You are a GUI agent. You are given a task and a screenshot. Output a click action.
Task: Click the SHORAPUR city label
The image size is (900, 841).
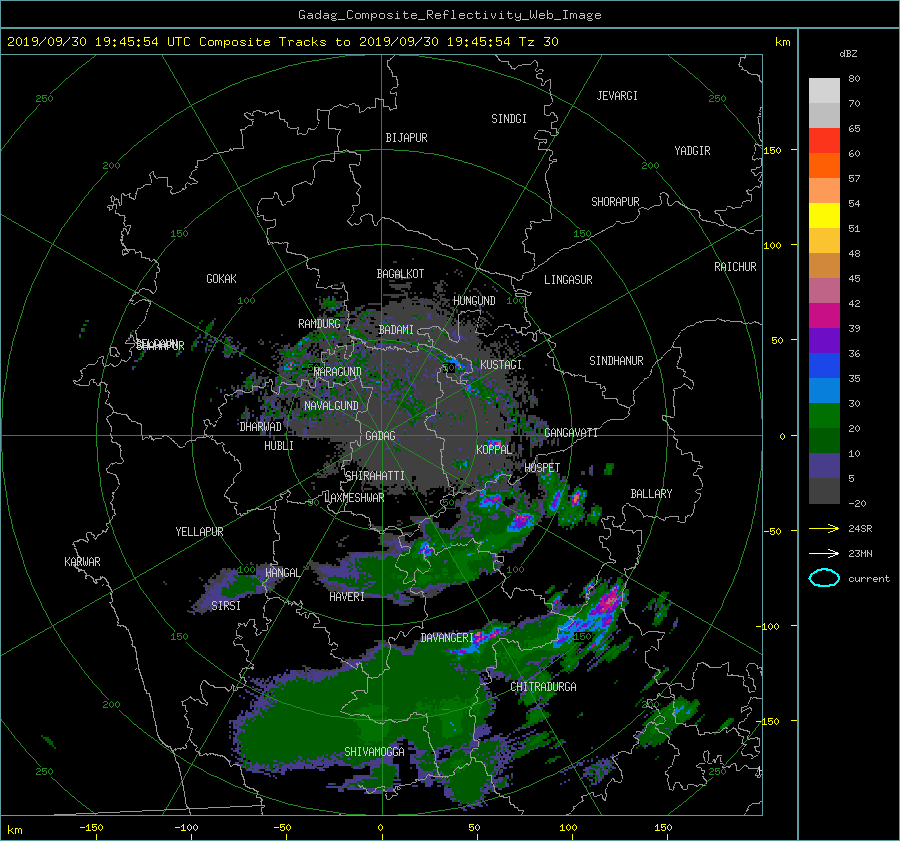pos(615,202)
